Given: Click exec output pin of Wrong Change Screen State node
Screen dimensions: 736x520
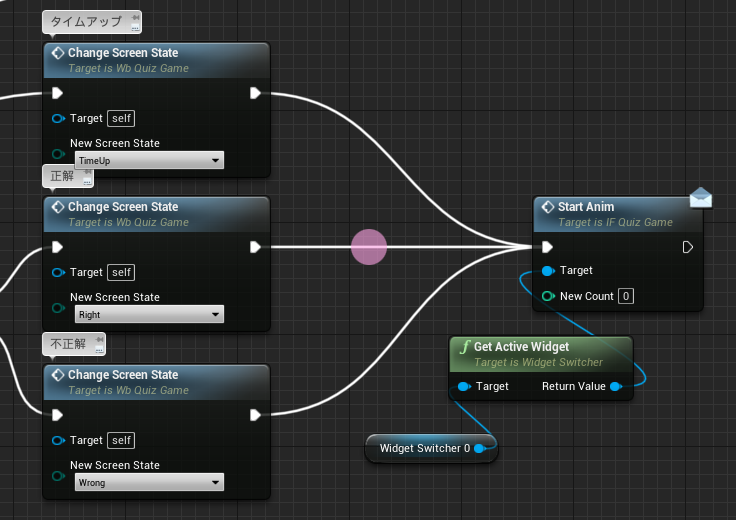Looking at the screenshot, I should coord(255,415).
